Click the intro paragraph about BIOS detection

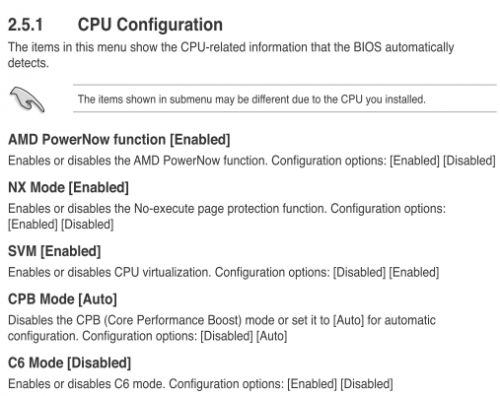pos(231,55)
